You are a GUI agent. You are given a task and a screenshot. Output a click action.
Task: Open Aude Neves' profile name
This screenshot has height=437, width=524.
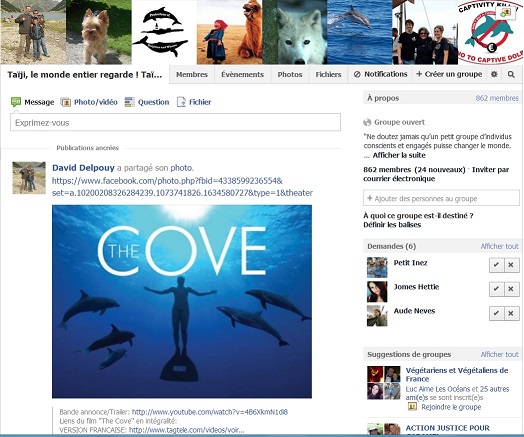[414, 311]
